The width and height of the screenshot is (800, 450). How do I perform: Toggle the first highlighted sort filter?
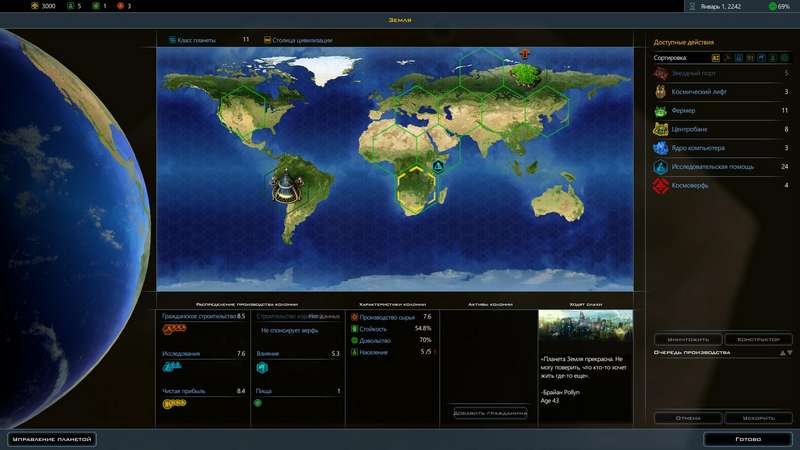tap(716, 58)
